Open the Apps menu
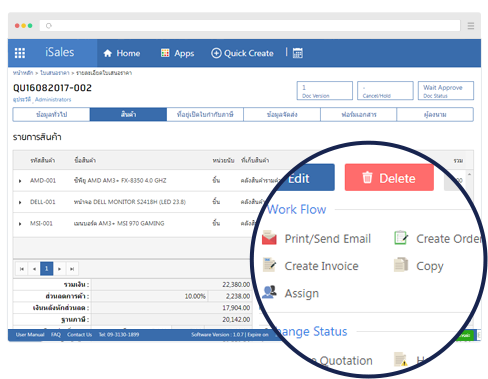This screenshot has height=379, width=488. [177, 53]
